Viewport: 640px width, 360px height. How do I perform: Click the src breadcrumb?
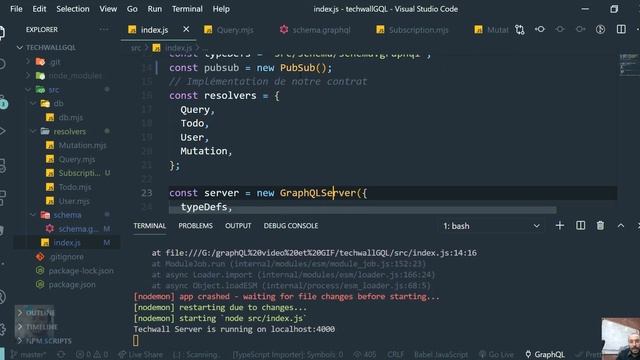click(x=136, y=48)
